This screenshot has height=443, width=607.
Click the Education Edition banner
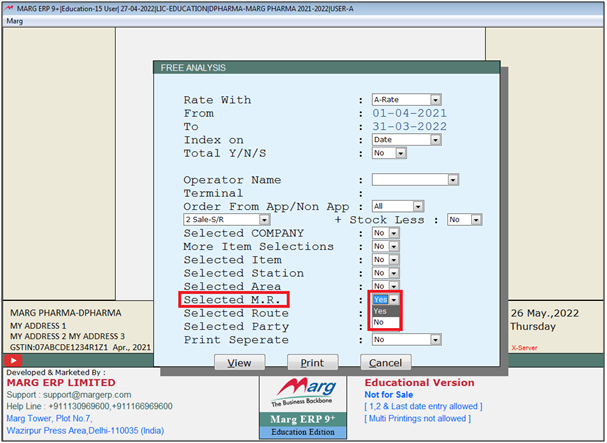click(303, 432)
